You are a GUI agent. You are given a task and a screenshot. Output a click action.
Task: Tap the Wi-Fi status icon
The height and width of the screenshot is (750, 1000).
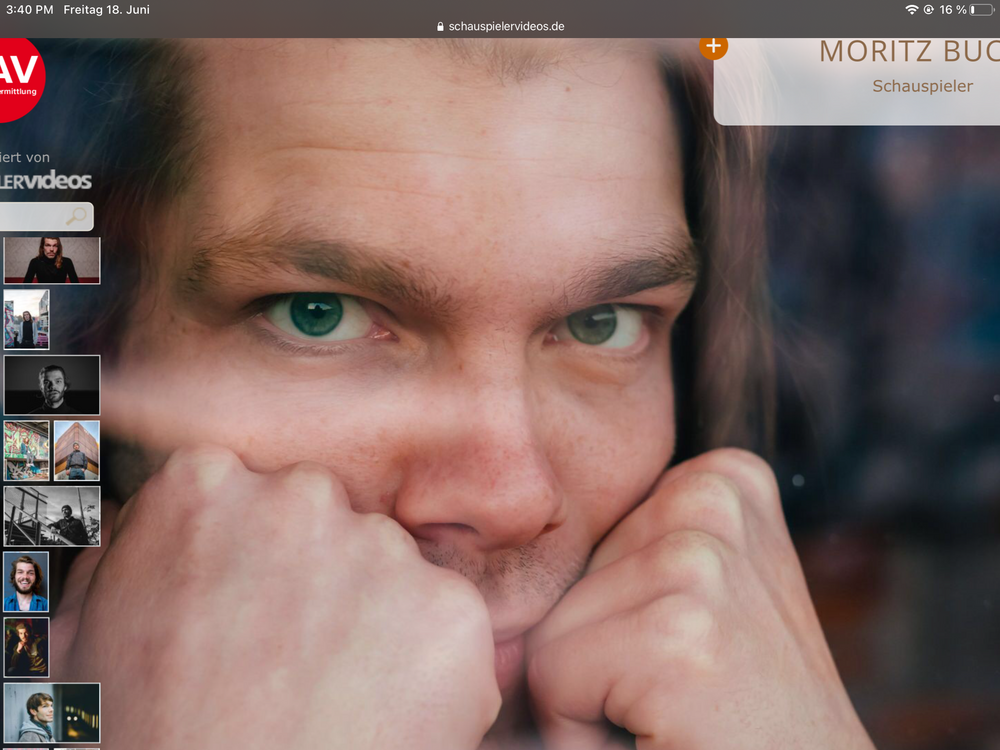coord(912,10)
